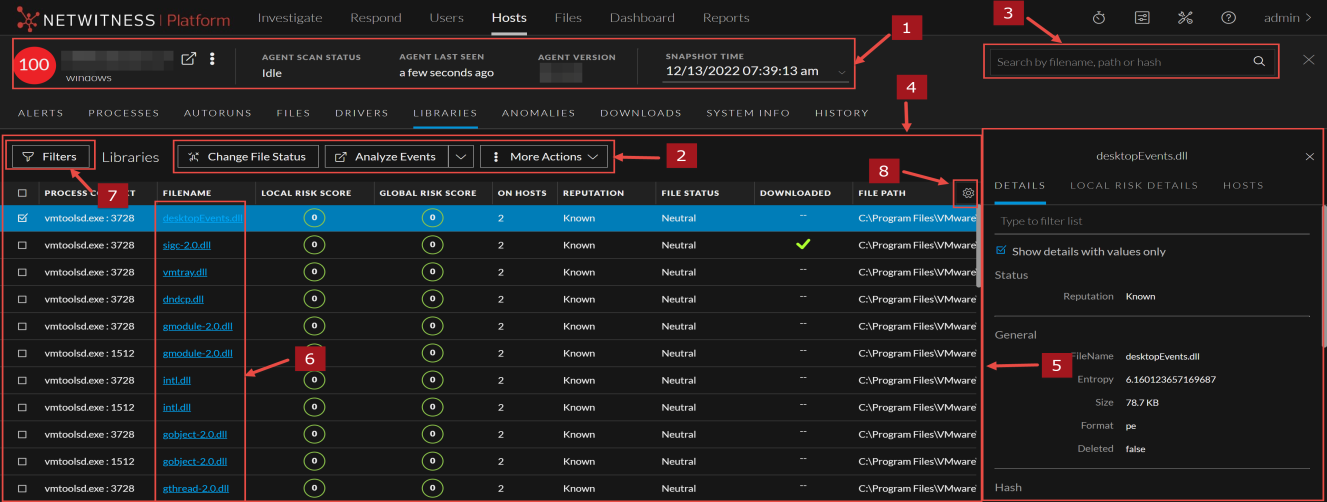Viewport: 1327px width, 502px height.
Task: Toggle the select-all checkbox in table header
Action: (x=22, y=193)
